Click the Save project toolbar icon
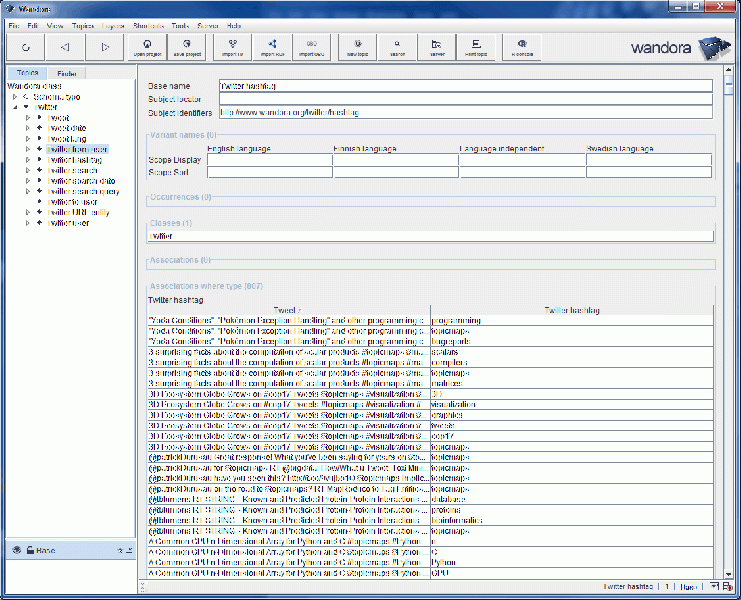The width and height of the screenshot is (741, 600). 186,47
